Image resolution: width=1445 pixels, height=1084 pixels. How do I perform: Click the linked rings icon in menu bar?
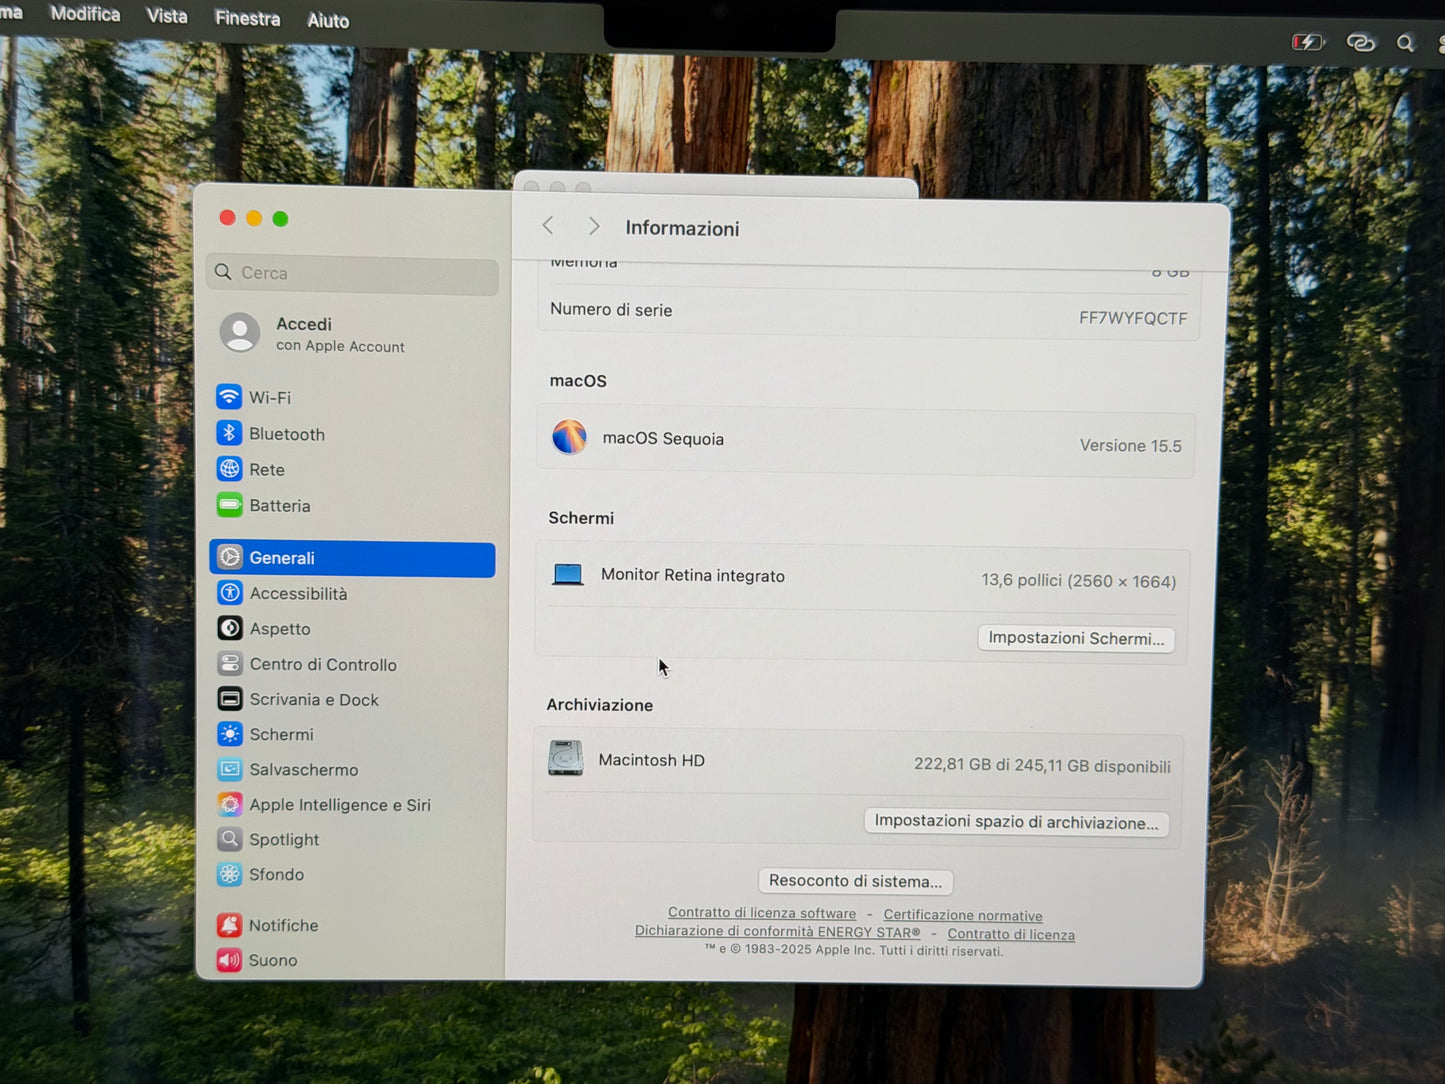pos(1361,42)
